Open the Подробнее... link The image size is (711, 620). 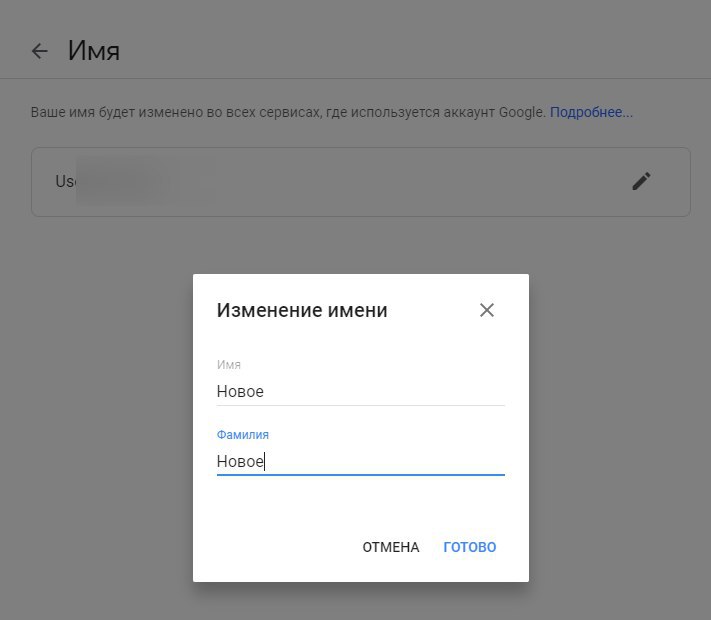click(591, 112)
